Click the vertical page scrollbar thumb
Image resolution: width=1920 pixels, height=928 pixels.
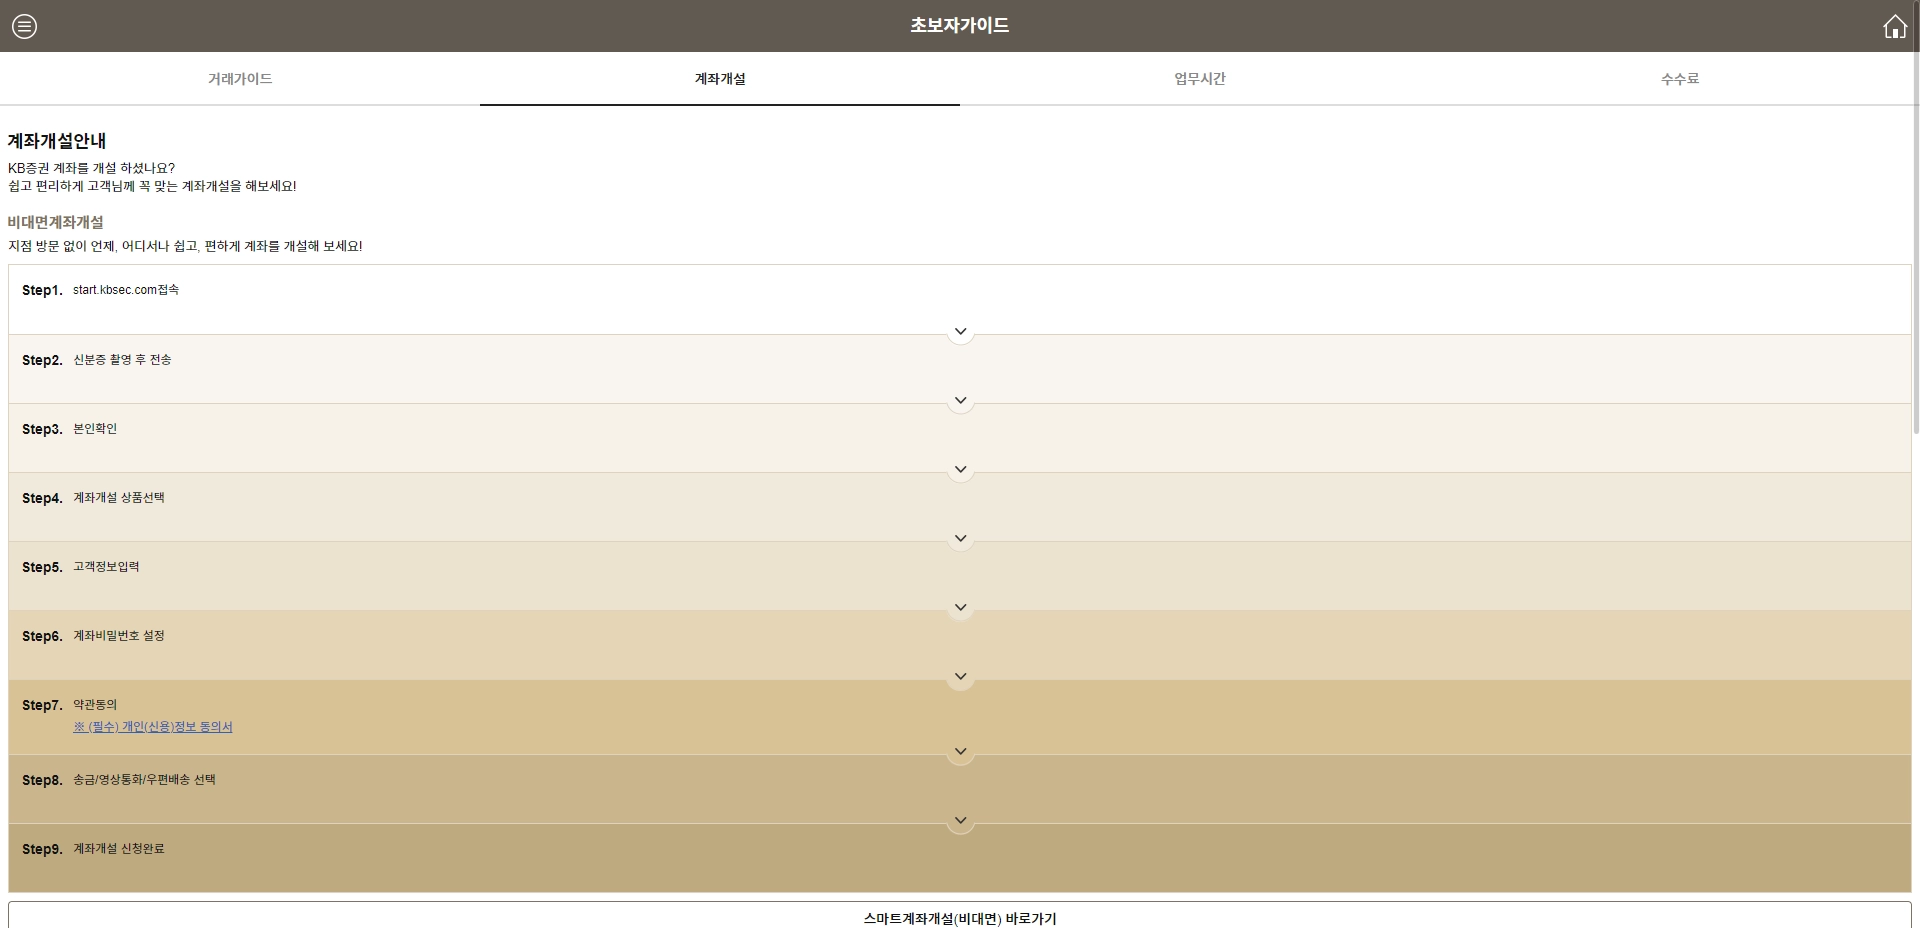point(1916,217)
